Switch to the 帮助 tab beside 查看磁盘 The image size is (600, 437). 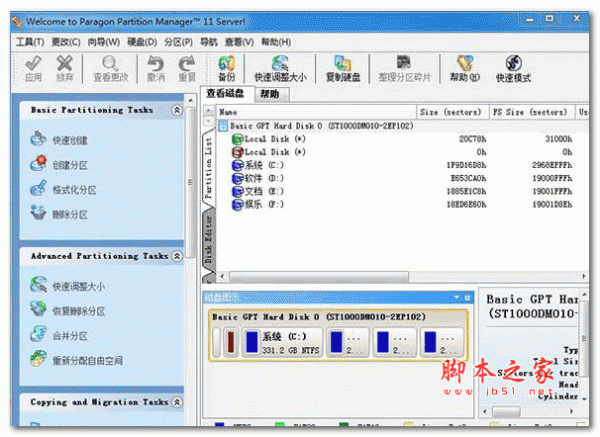click(269, 94)
